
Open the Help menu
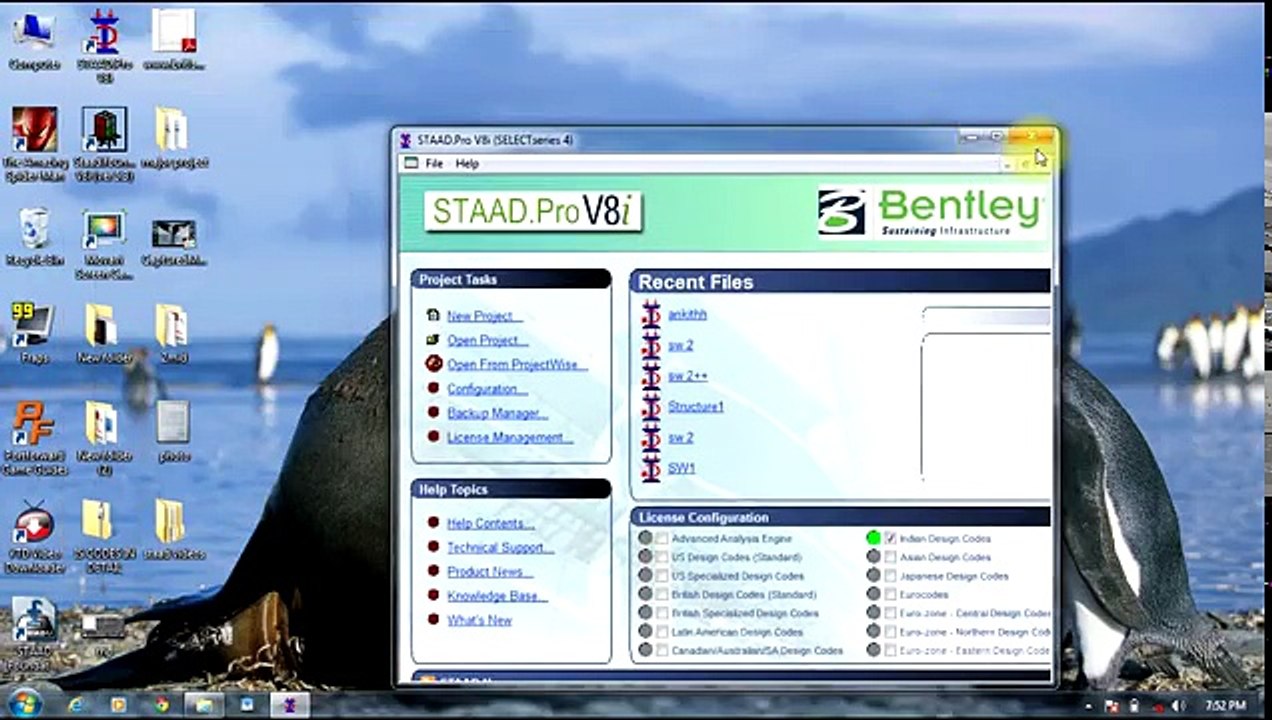coord(467,163)
